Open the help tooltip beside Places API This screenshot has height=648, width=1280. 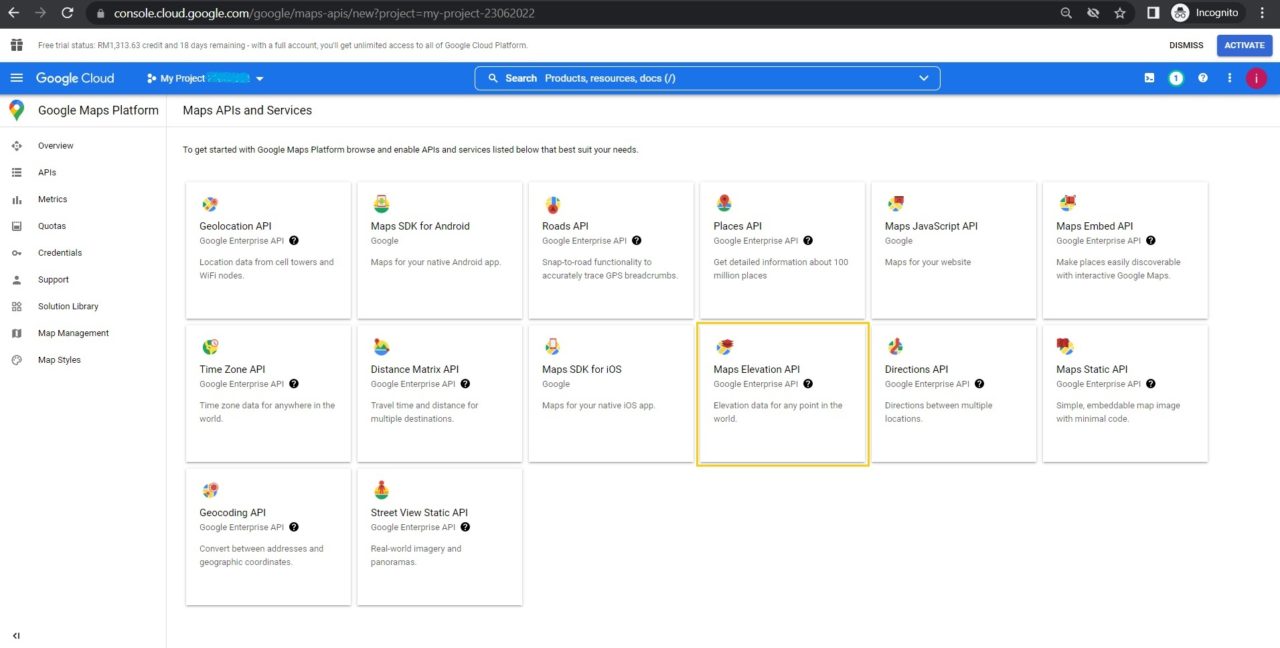808,240
